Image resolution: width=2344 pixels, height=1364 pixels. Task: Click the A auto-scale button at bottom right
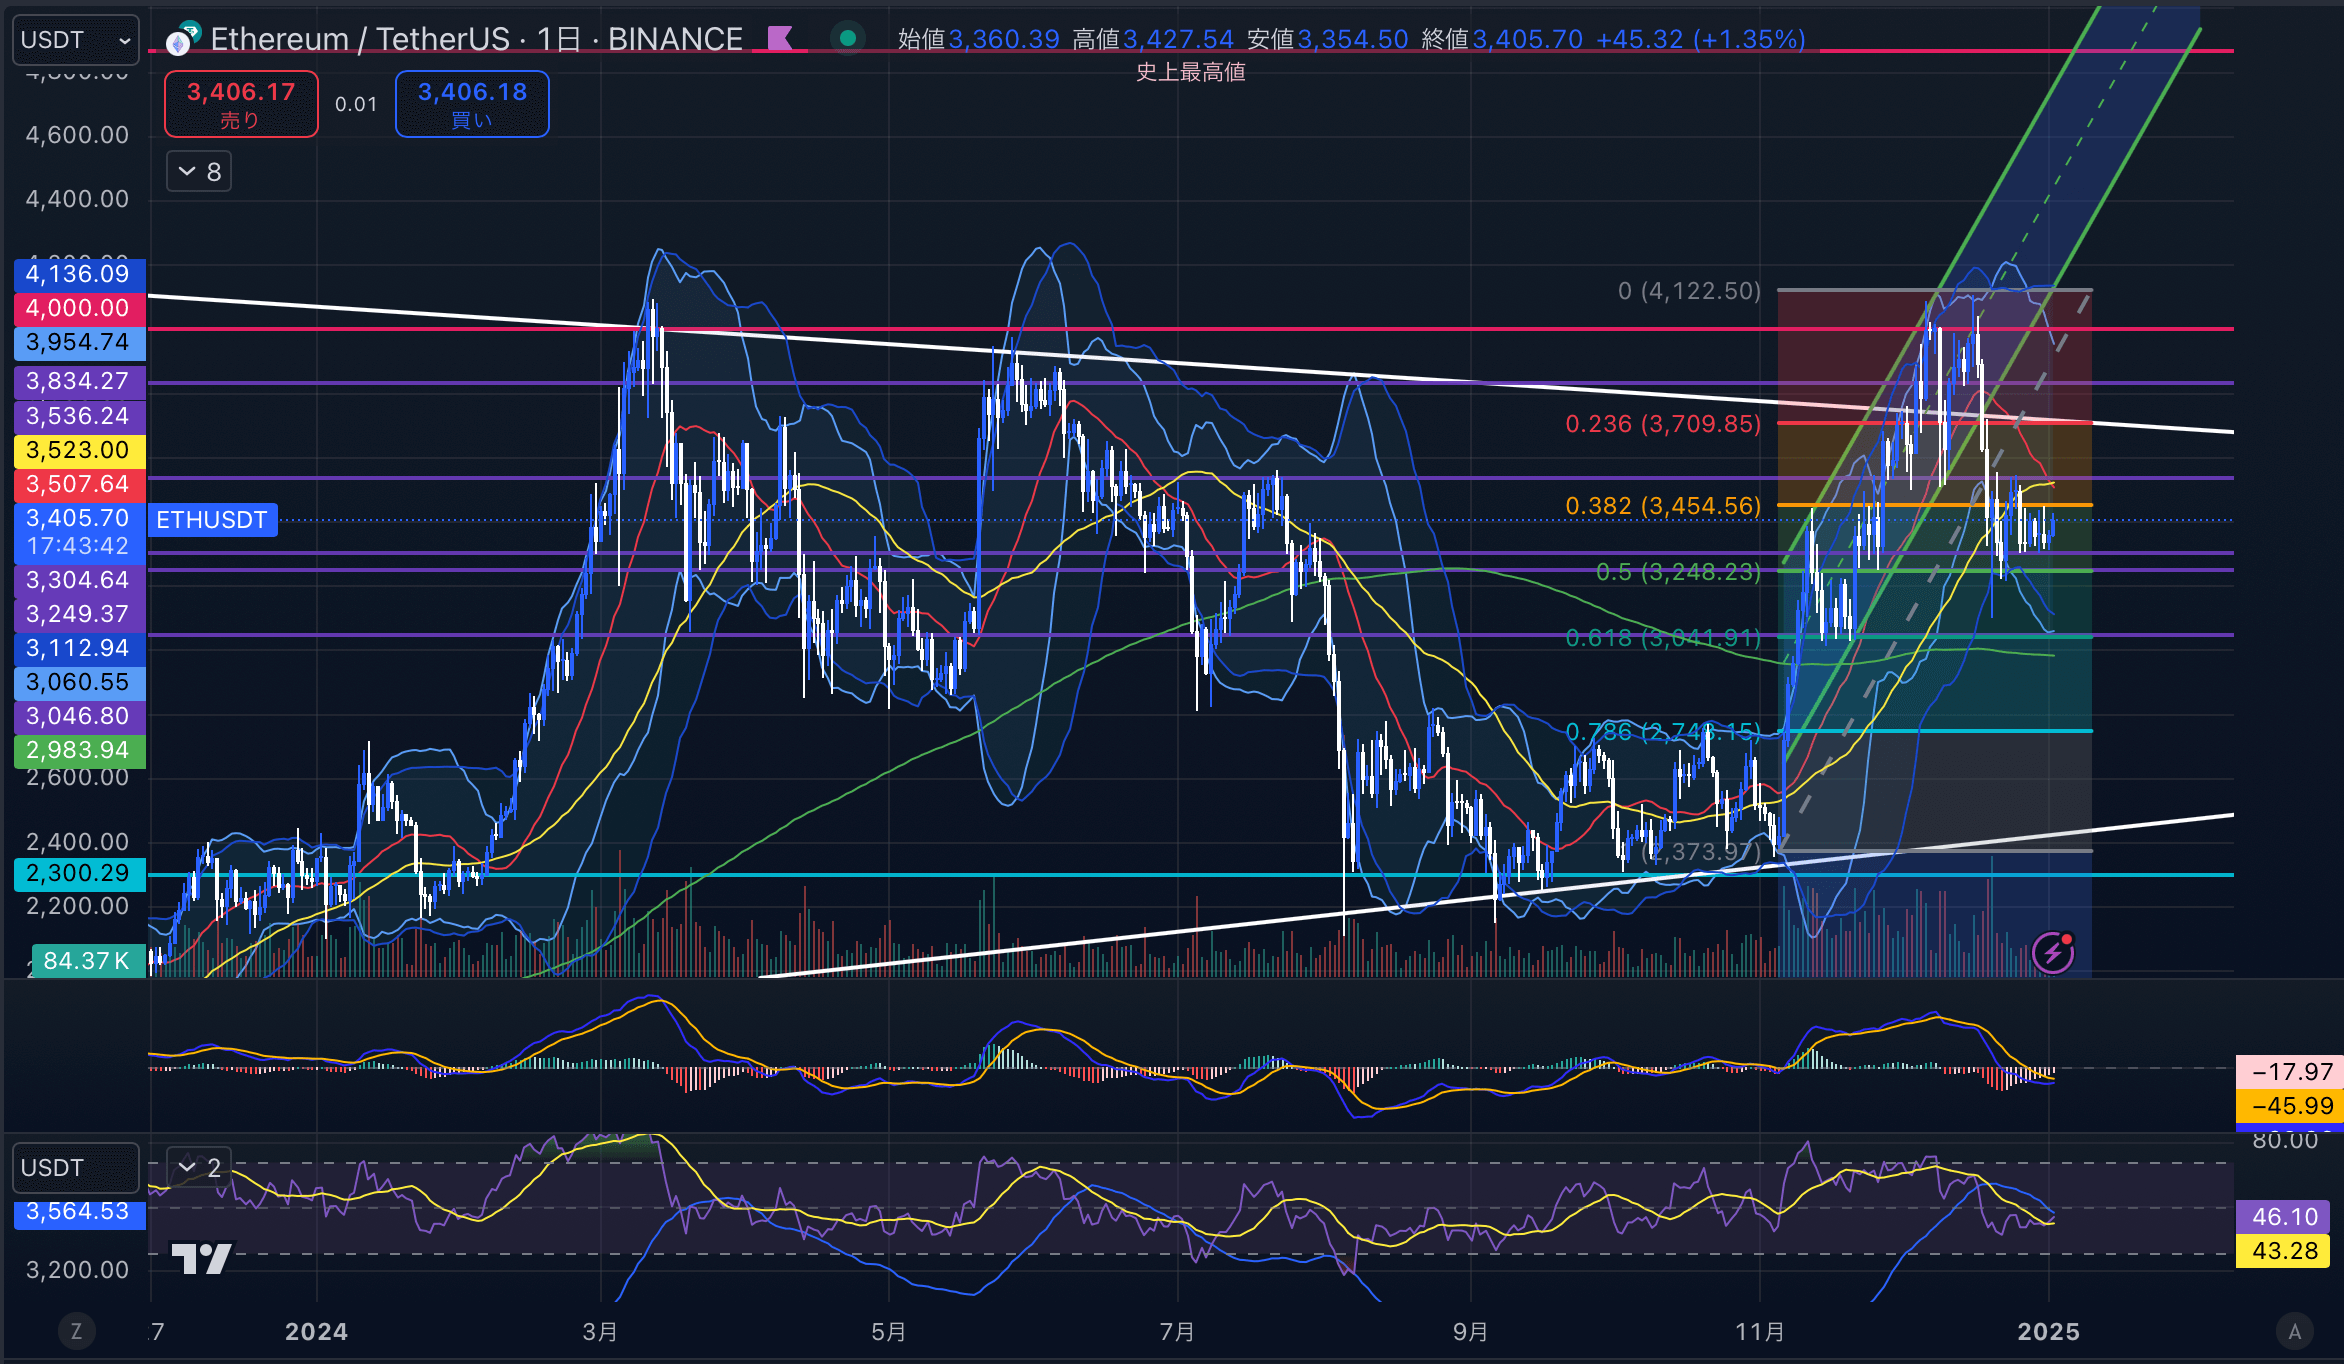click(2295, 1331)
